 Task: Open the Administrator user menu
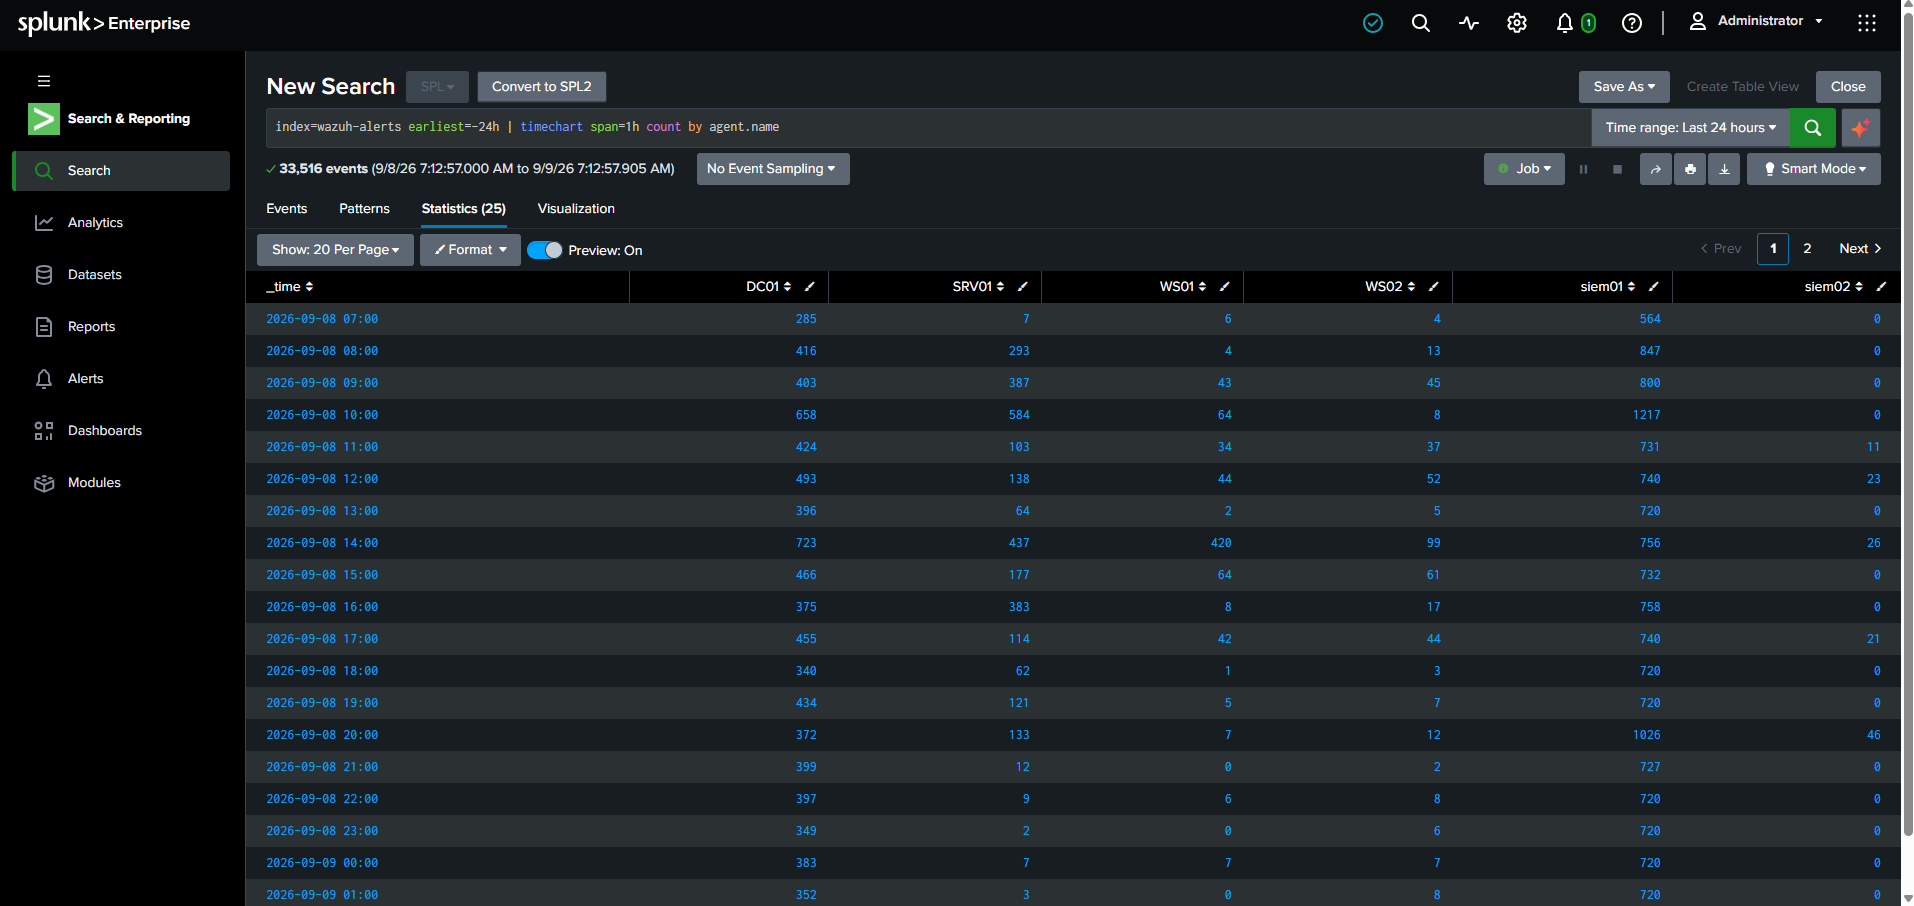coord(1757,21)
